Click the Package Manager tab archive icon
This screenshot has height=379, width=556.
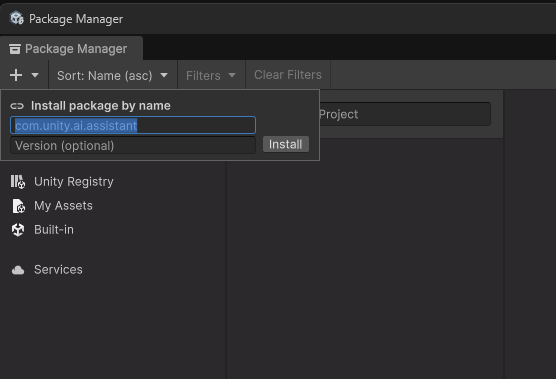(15, 49)
